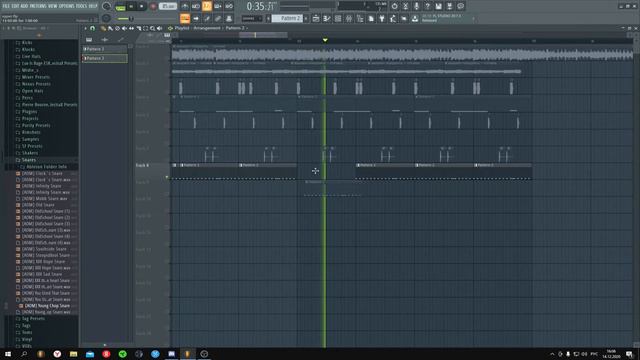Open the OPTIONS menu
This screenshot has width=640, height=360.
point(67,6)
